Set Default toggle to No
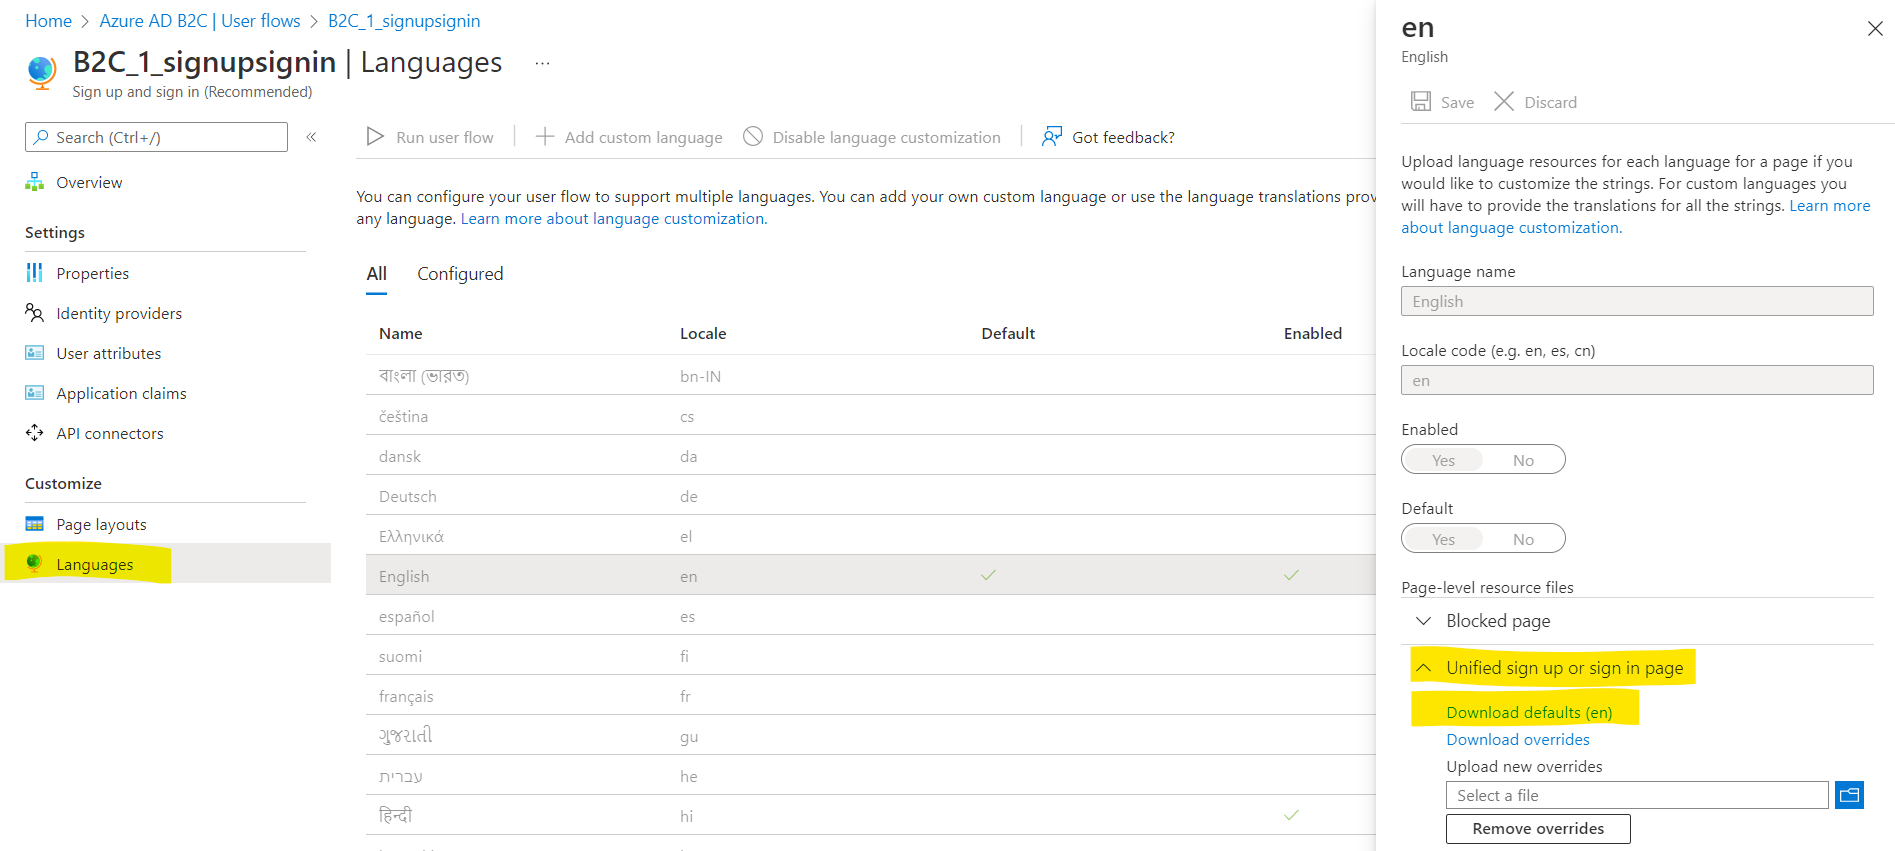 (x=1523, y=539)
